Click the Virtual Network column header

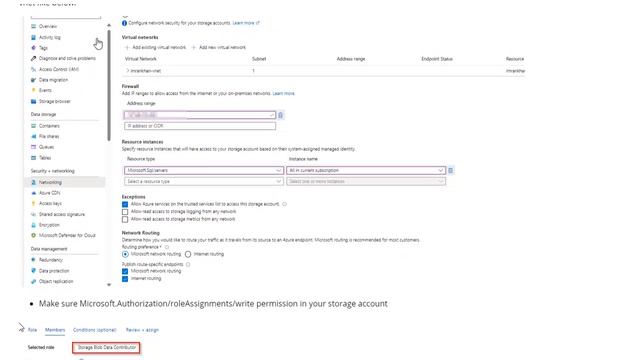140,59
